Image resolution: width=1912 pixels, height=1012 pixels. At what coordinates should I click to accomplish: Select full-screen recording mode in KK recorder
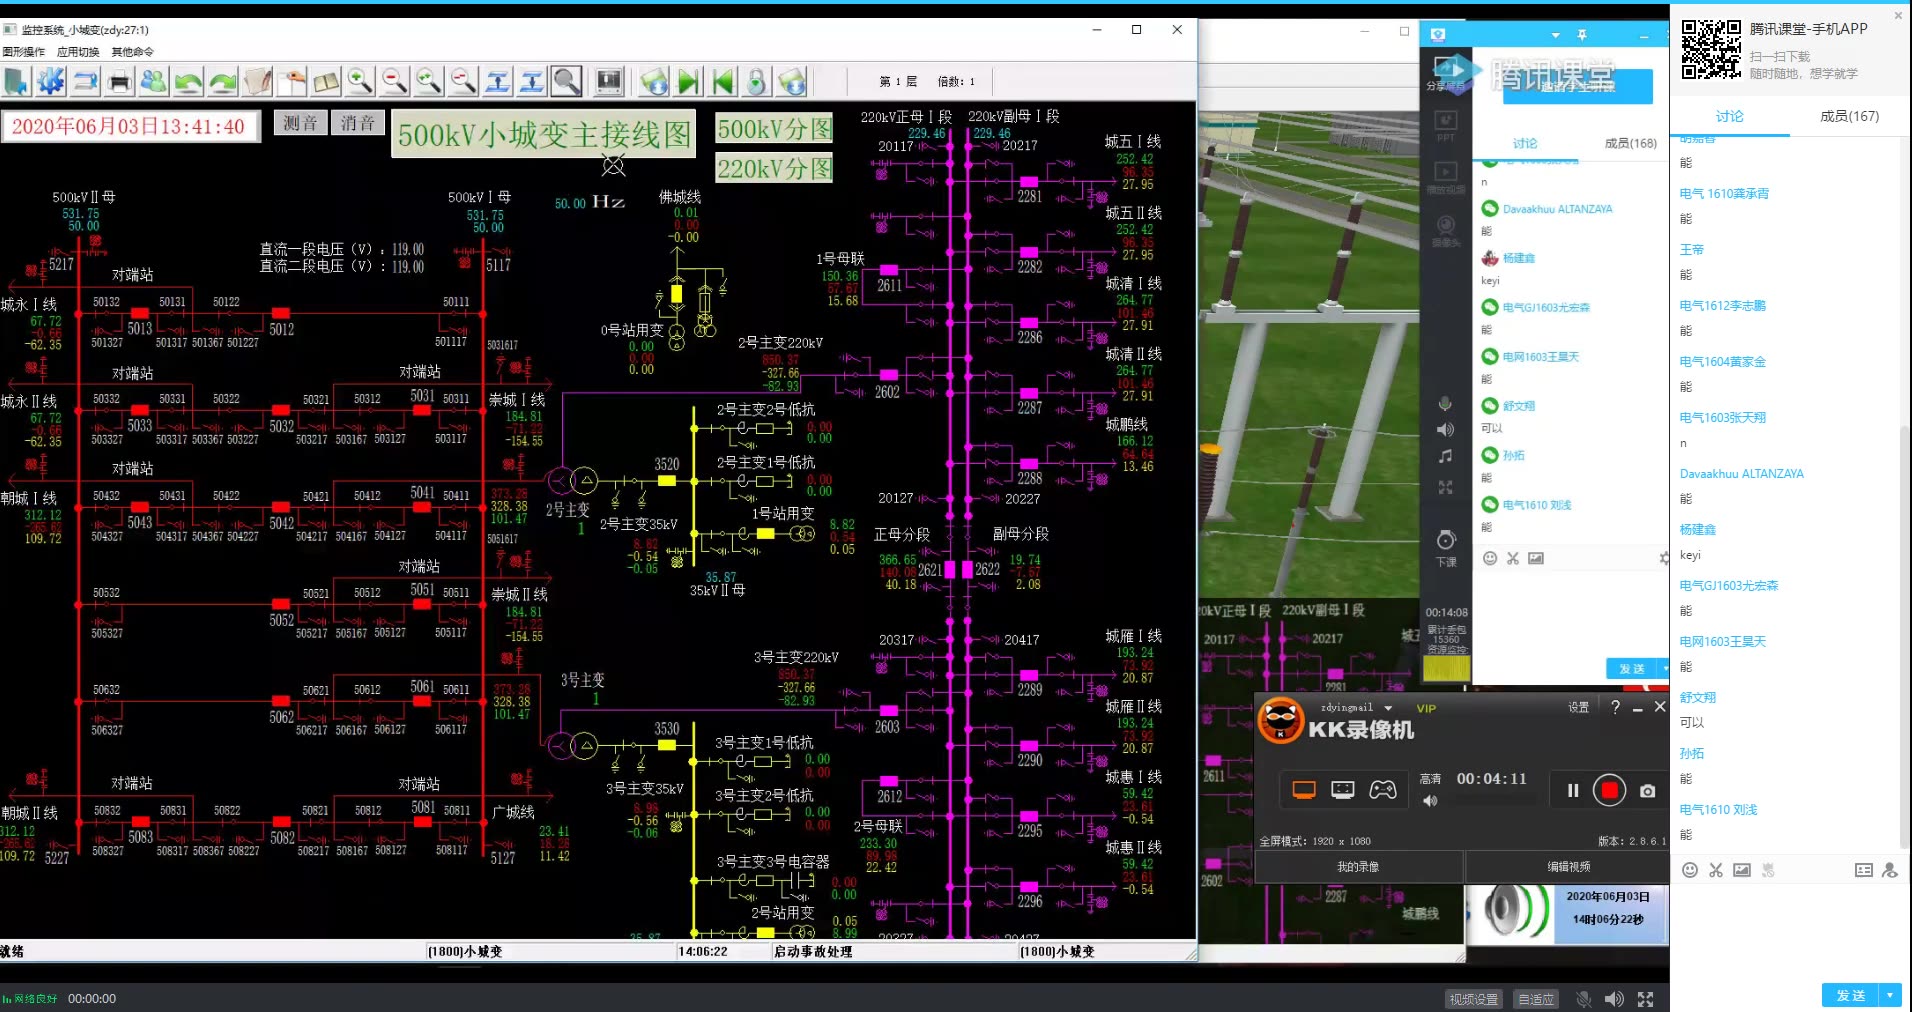[1304, 790]
